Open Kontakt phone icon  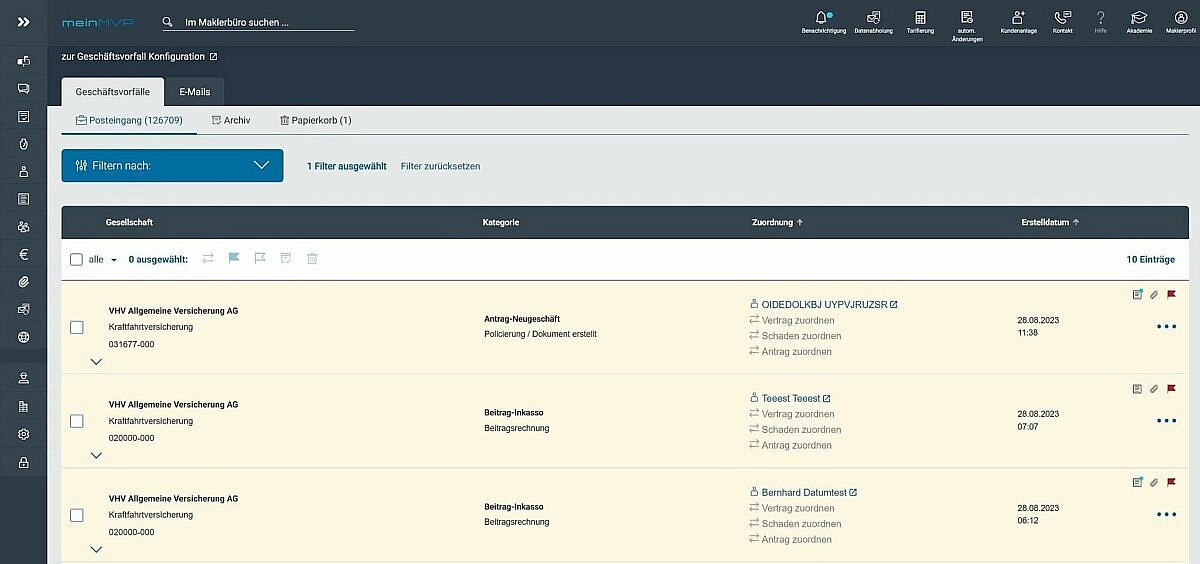click(x=1063, y=18)
